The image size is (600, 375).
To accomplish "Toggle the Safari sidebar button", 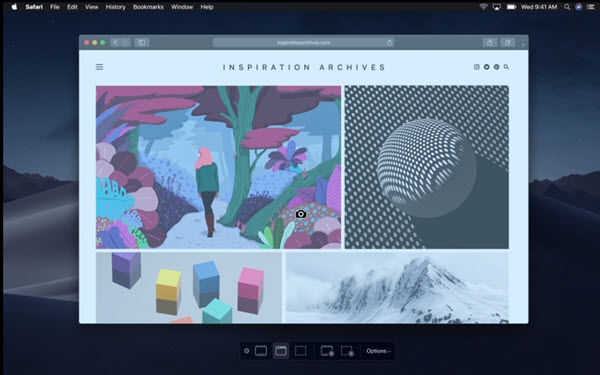I will point(142,42).
